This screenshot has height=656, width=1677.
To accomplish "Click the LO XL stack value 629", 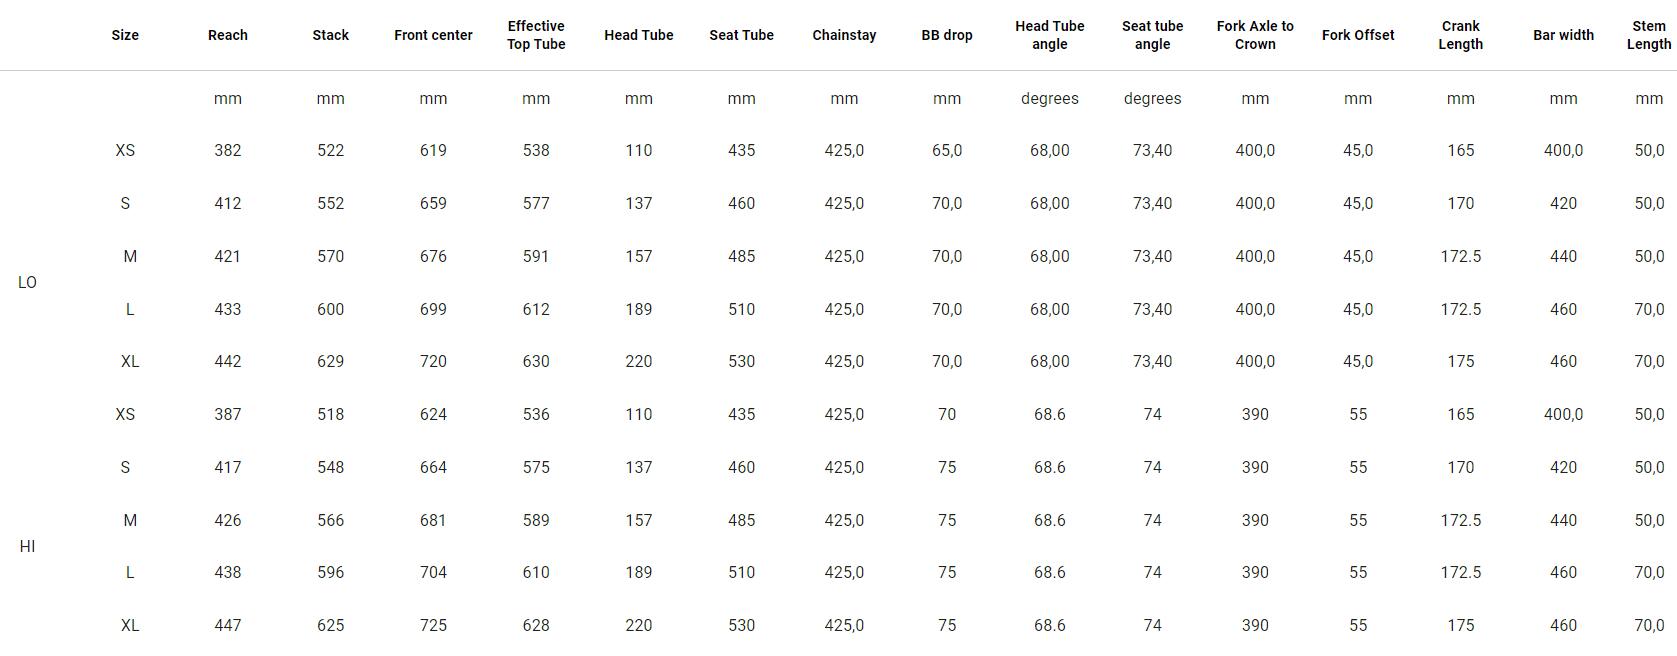I will click(x=330, y=361).
